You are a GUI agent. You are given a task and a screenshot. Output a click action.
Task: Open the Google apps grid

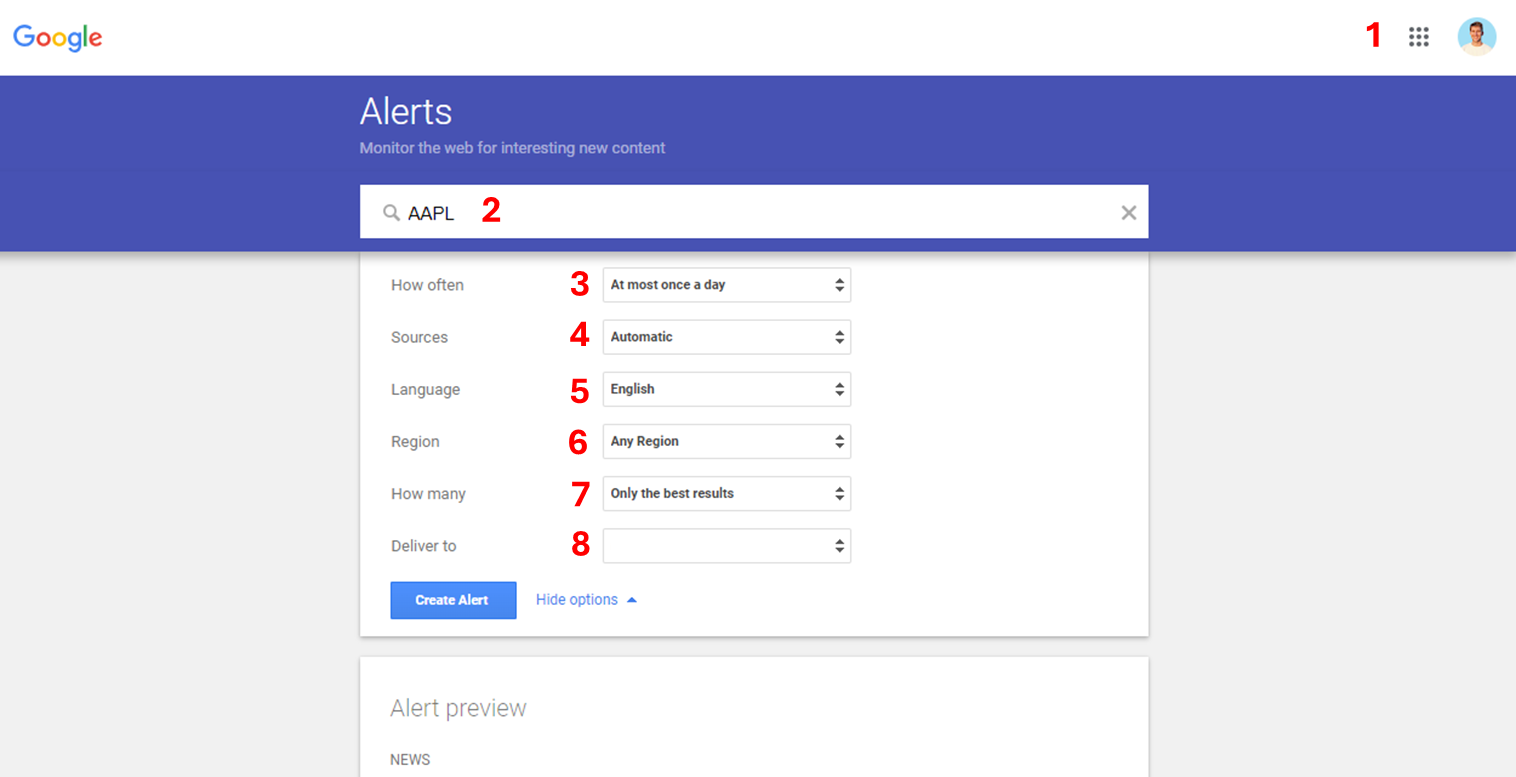pyautogui.click(x=1418, y=37)
